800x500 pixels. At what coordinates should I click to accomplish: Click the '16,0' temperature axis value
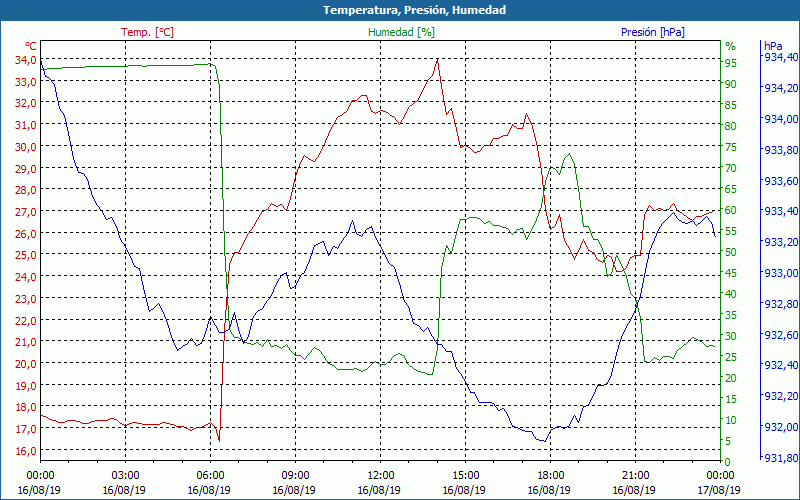coord(25,451)
